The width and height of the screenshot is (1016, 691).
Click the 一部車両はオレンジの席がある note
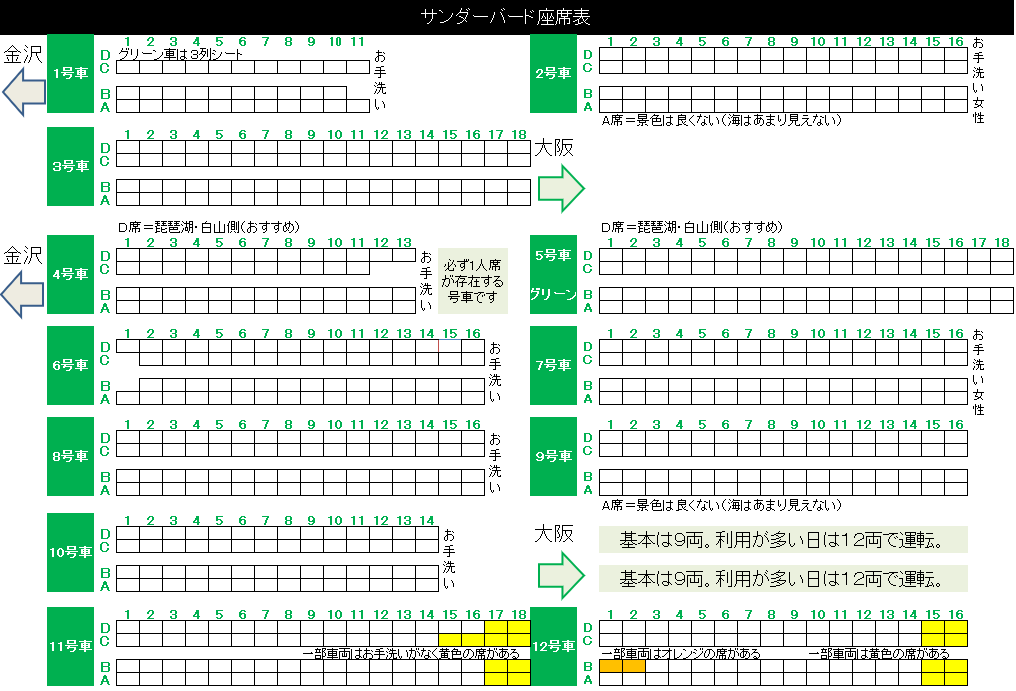681,653
